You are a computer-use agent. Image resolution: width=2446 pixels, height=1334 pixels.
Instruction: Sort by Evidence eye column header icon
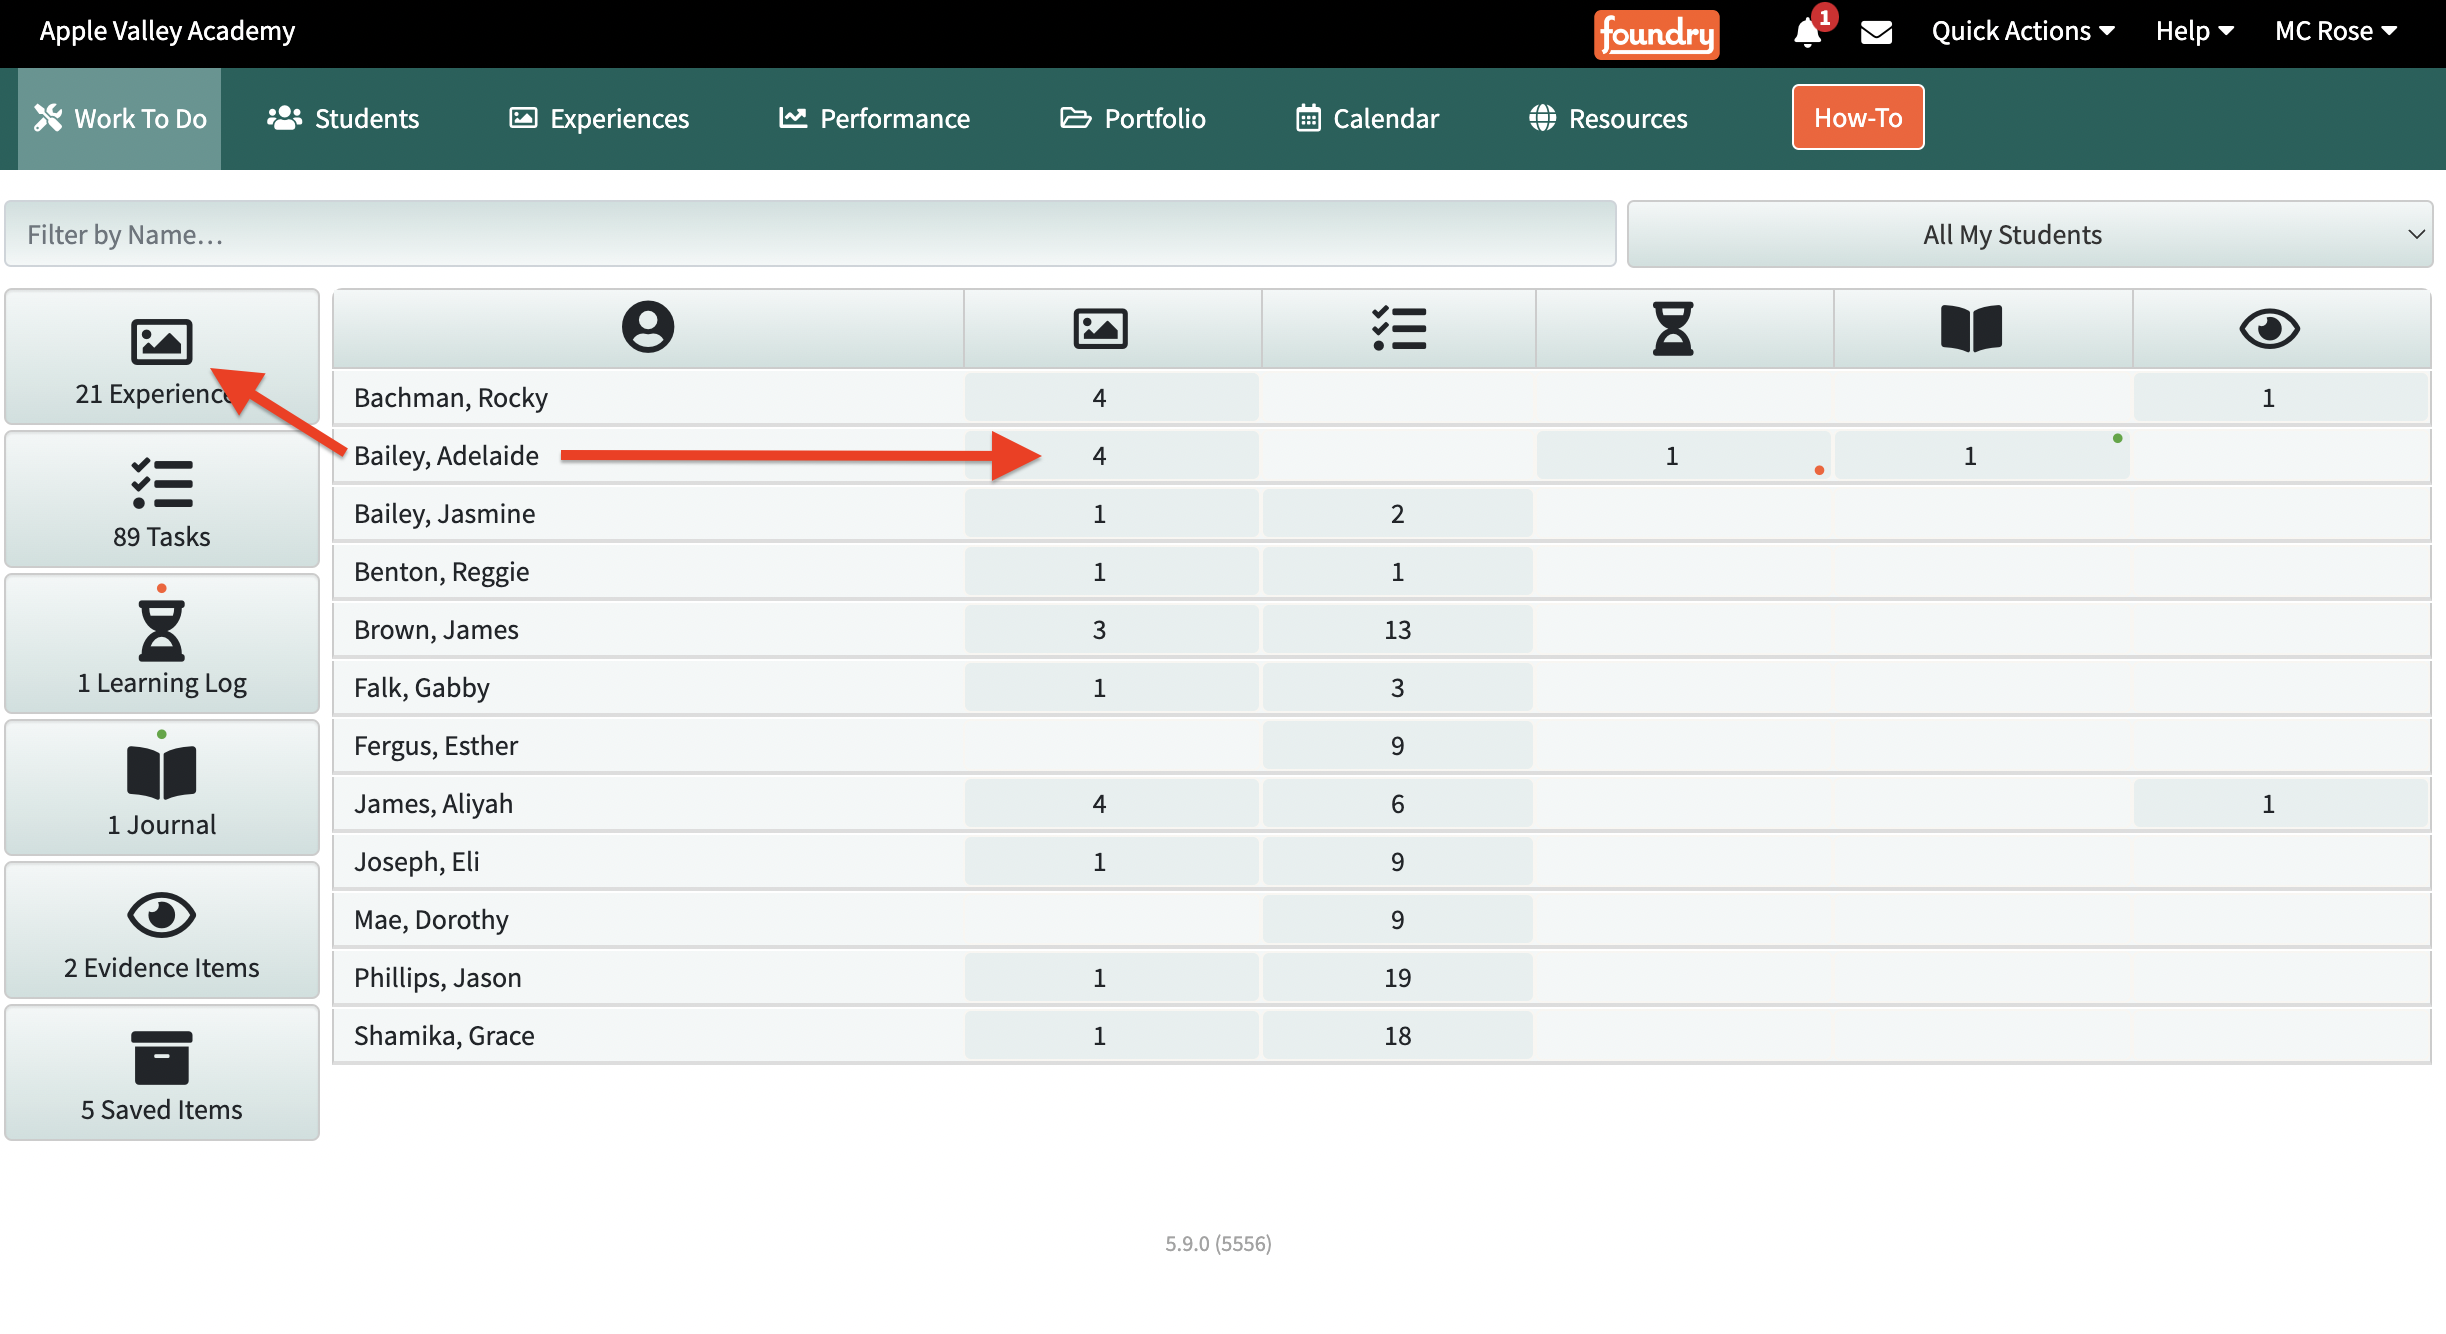coord(2269,328)
